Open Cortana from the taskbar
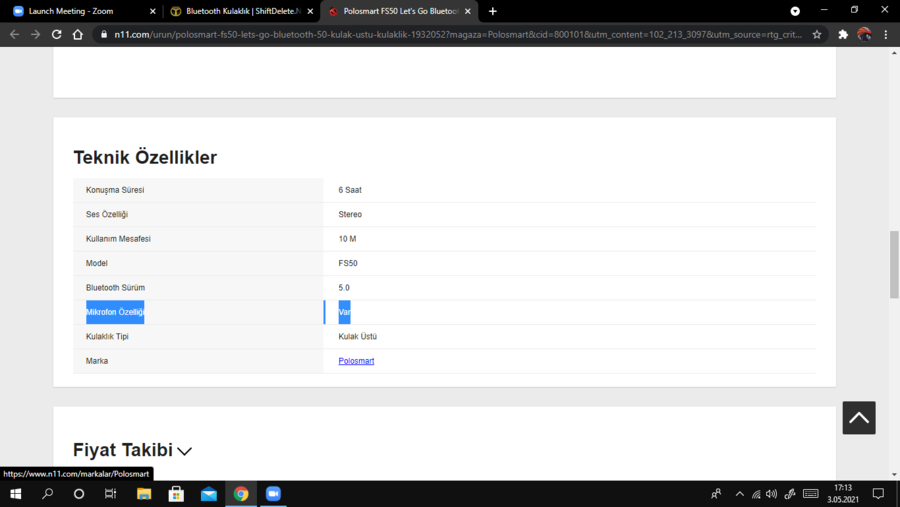 point(79,494)
